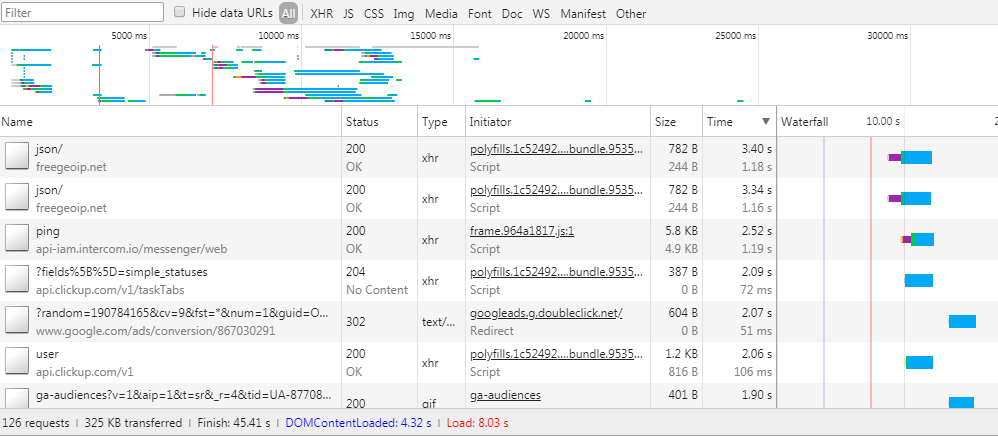Open the frame.964a1817.js:1 initiator link

[x=522, y=231]
